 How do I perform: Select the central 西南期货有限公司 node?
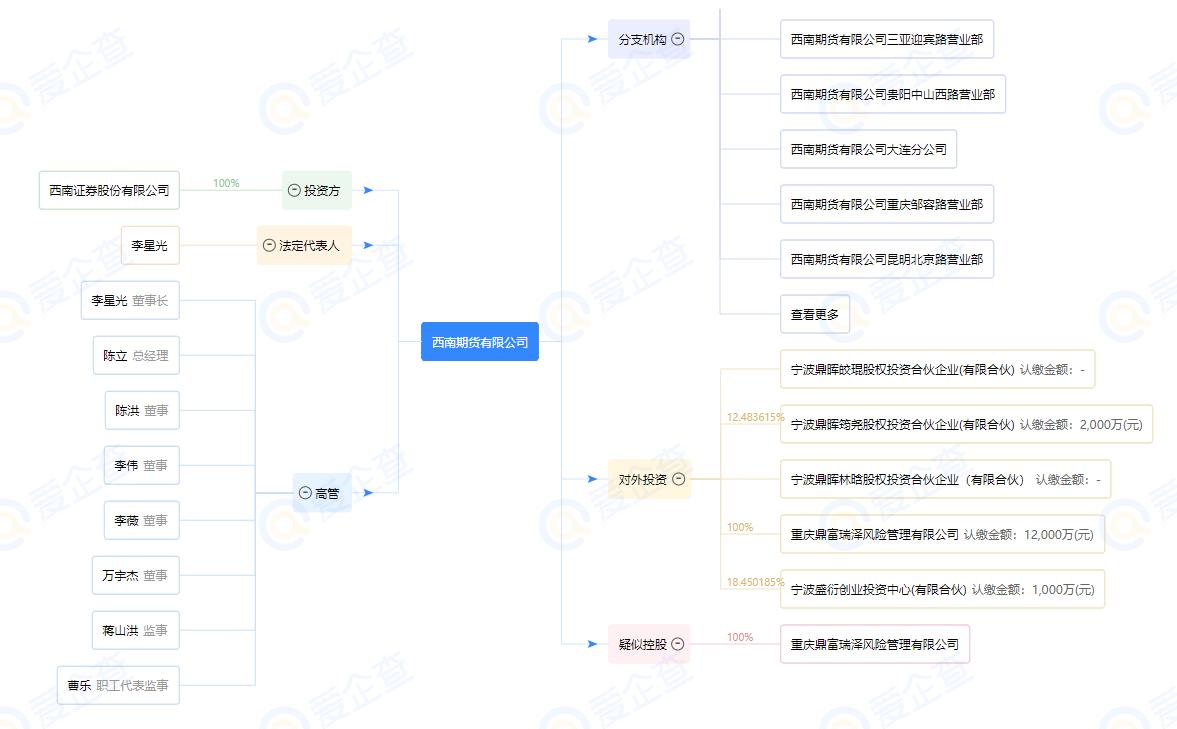coord(480,340)
